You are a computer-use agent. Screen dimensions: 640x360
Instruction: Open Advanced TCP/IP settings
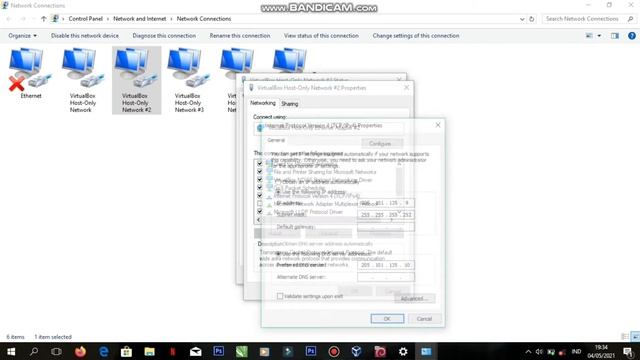(x=415, y=298)
